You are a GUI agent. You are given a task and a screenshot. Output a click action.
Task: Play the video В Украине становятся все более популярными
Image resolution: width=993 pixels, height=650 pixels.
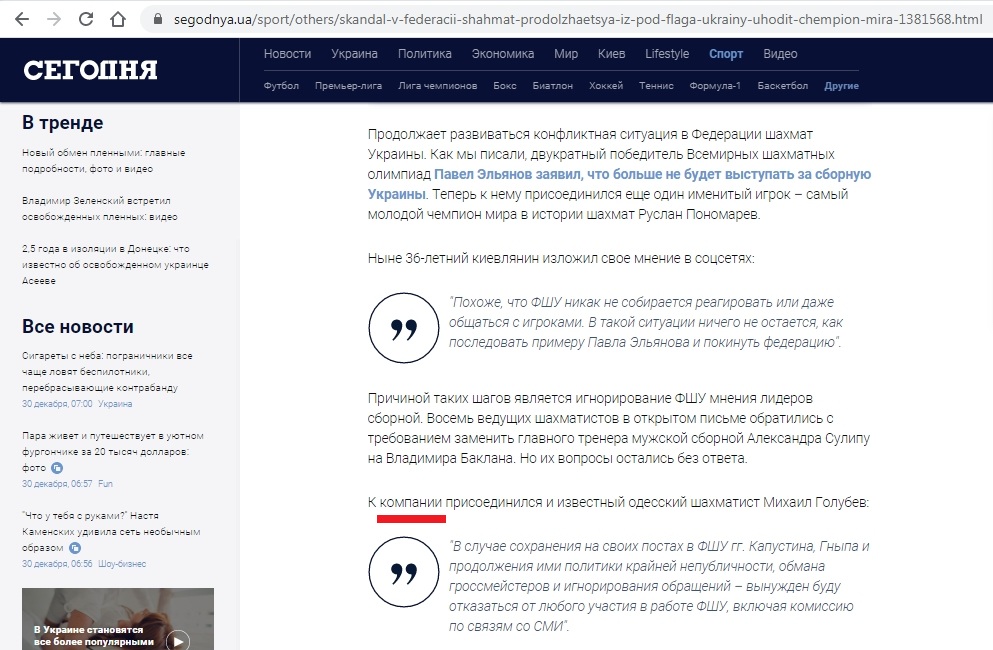178,641
